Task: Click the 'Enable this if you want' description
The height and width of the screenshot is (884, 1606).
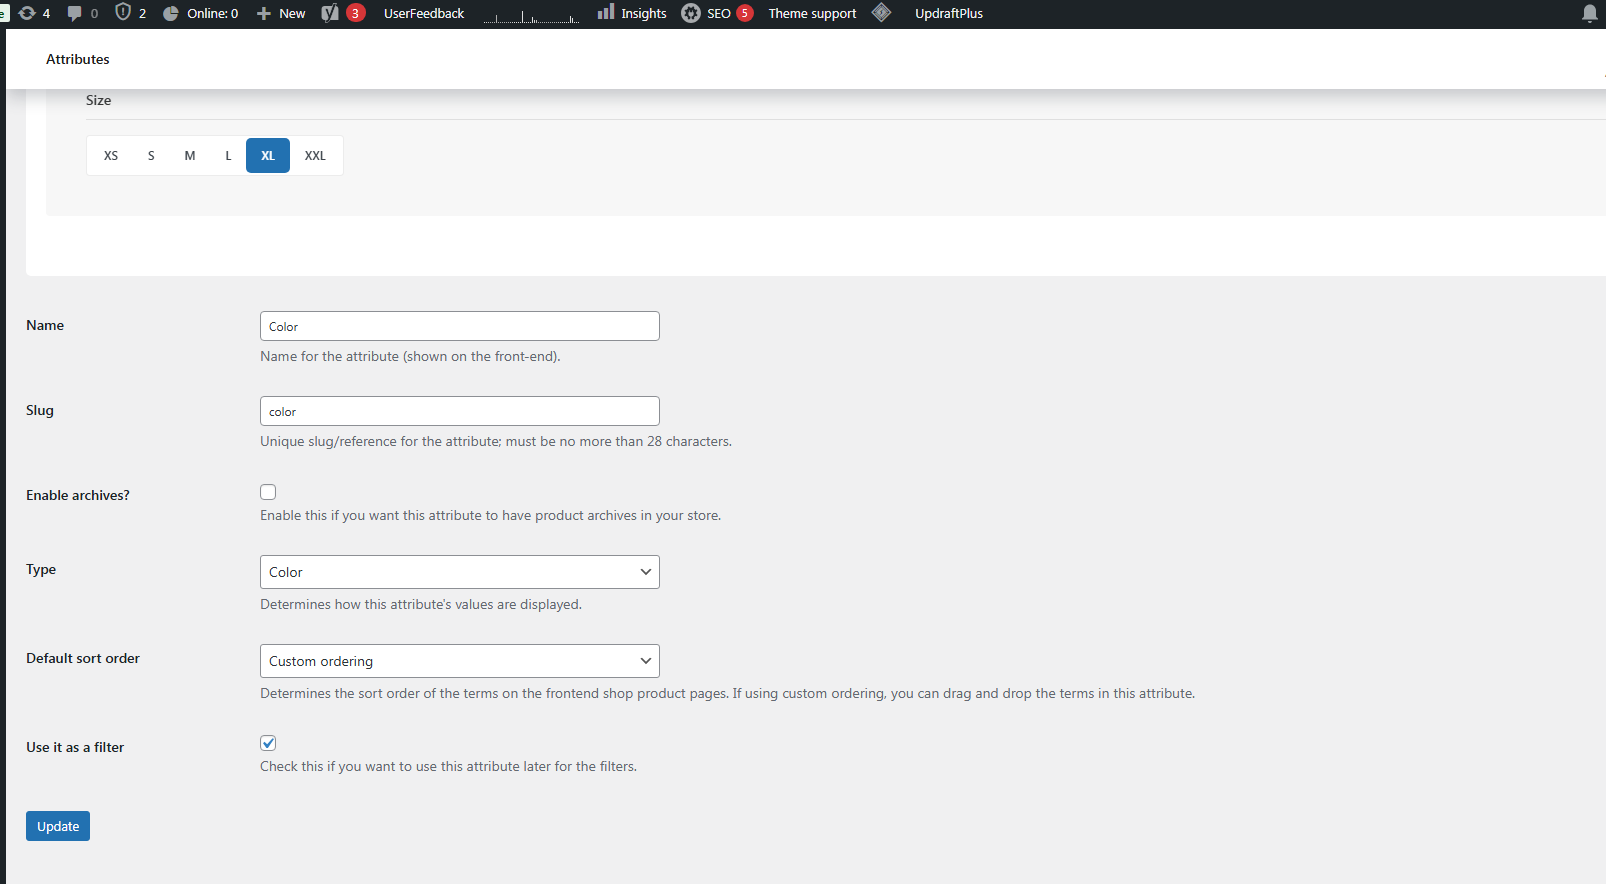Action: point(490,515)
